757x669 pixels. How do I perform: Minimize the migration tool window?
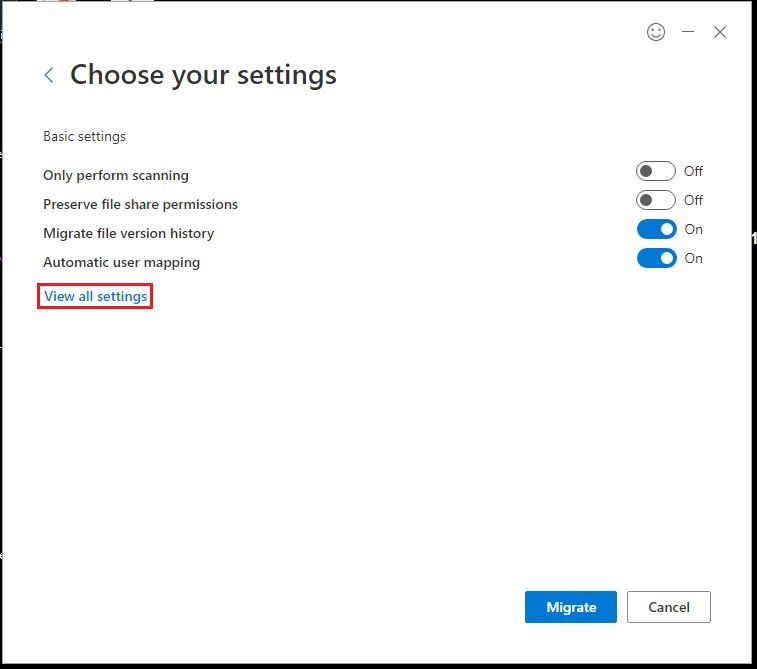click(x=688, y=32)
